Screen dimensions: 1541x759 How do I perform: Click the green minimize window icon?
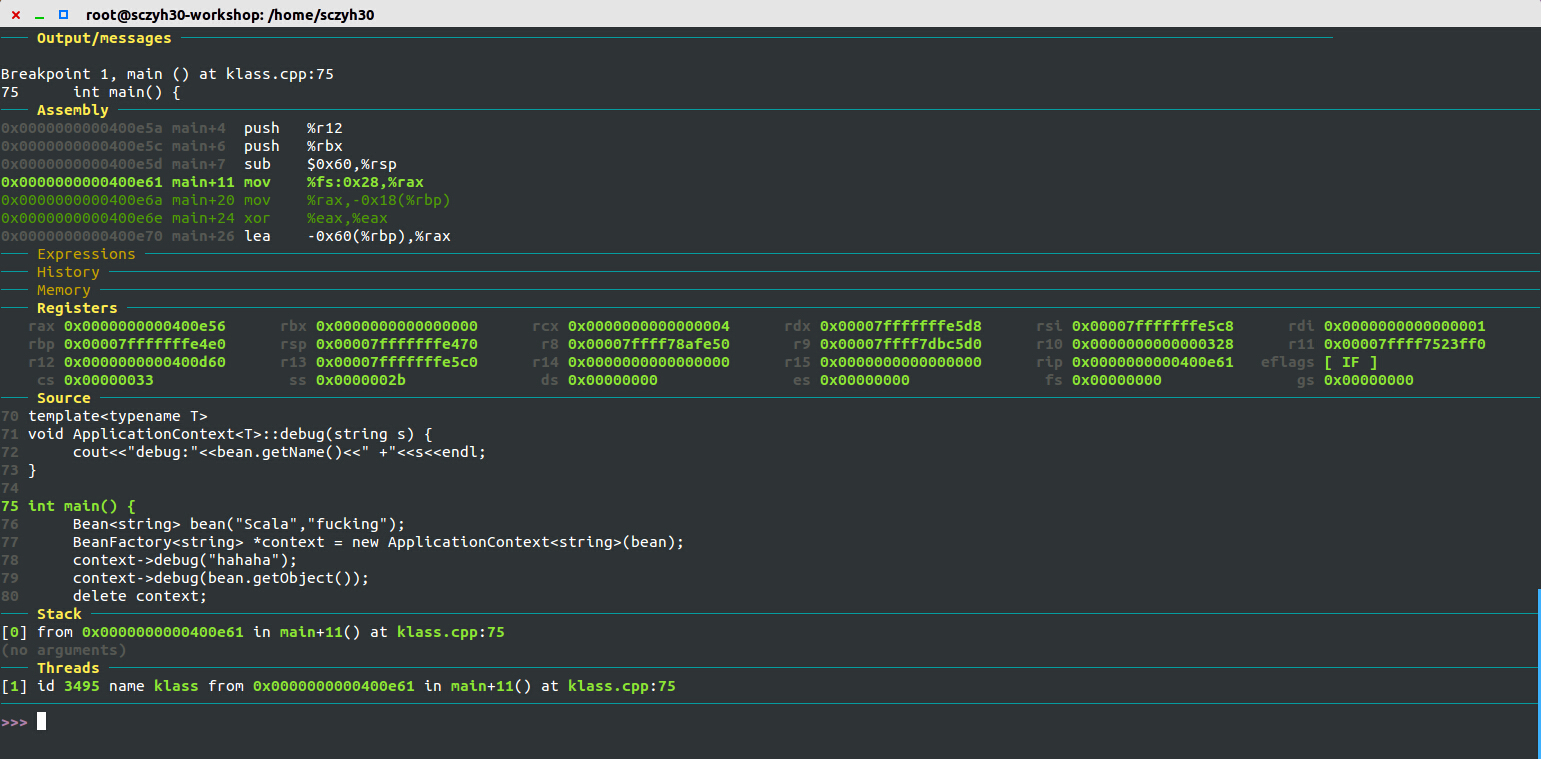click(39, 15)
